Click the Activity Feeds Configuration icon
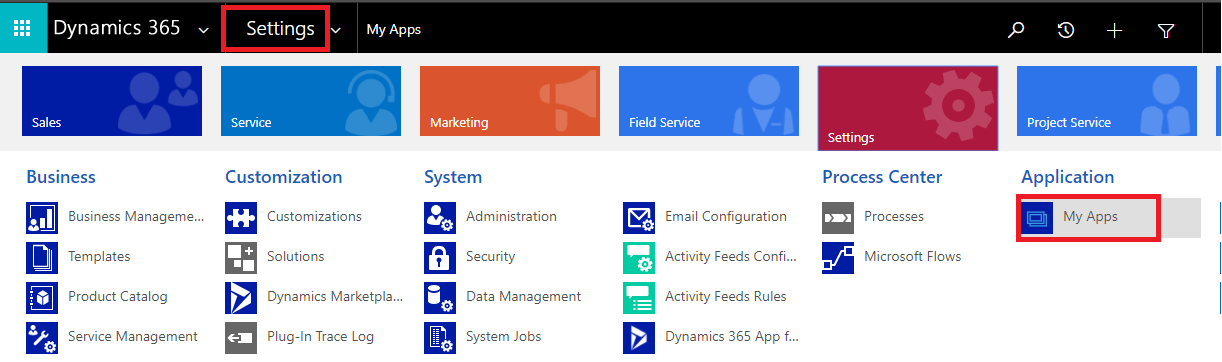The width and height of the screenshot is (1222, 362). tap(639, 257)
